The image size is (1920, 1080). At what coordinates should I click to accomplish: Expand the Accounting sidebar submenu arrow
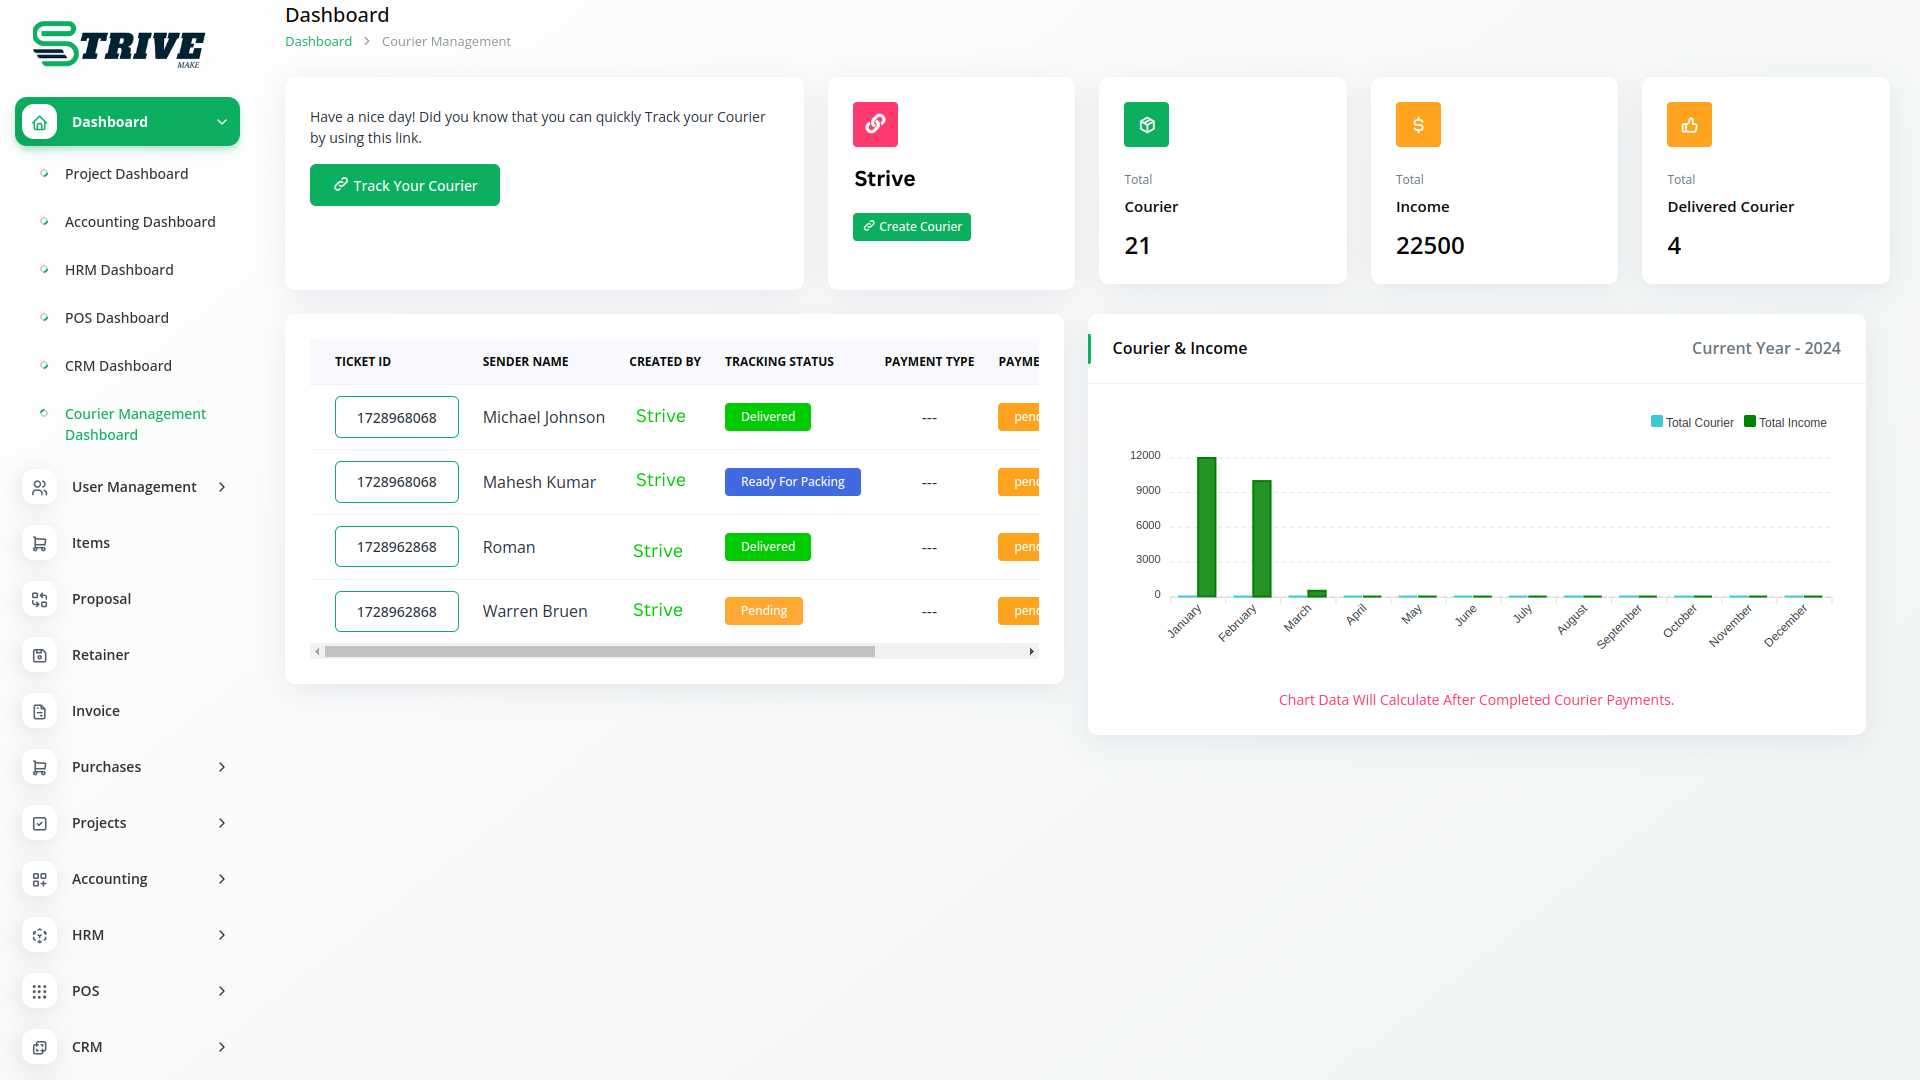click(x=222, y=879)
